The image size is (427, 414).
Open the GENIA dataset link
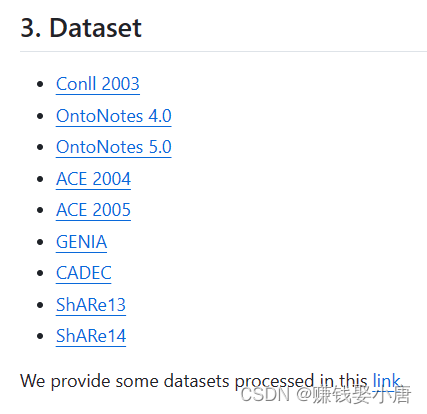(x=82, y=242)
